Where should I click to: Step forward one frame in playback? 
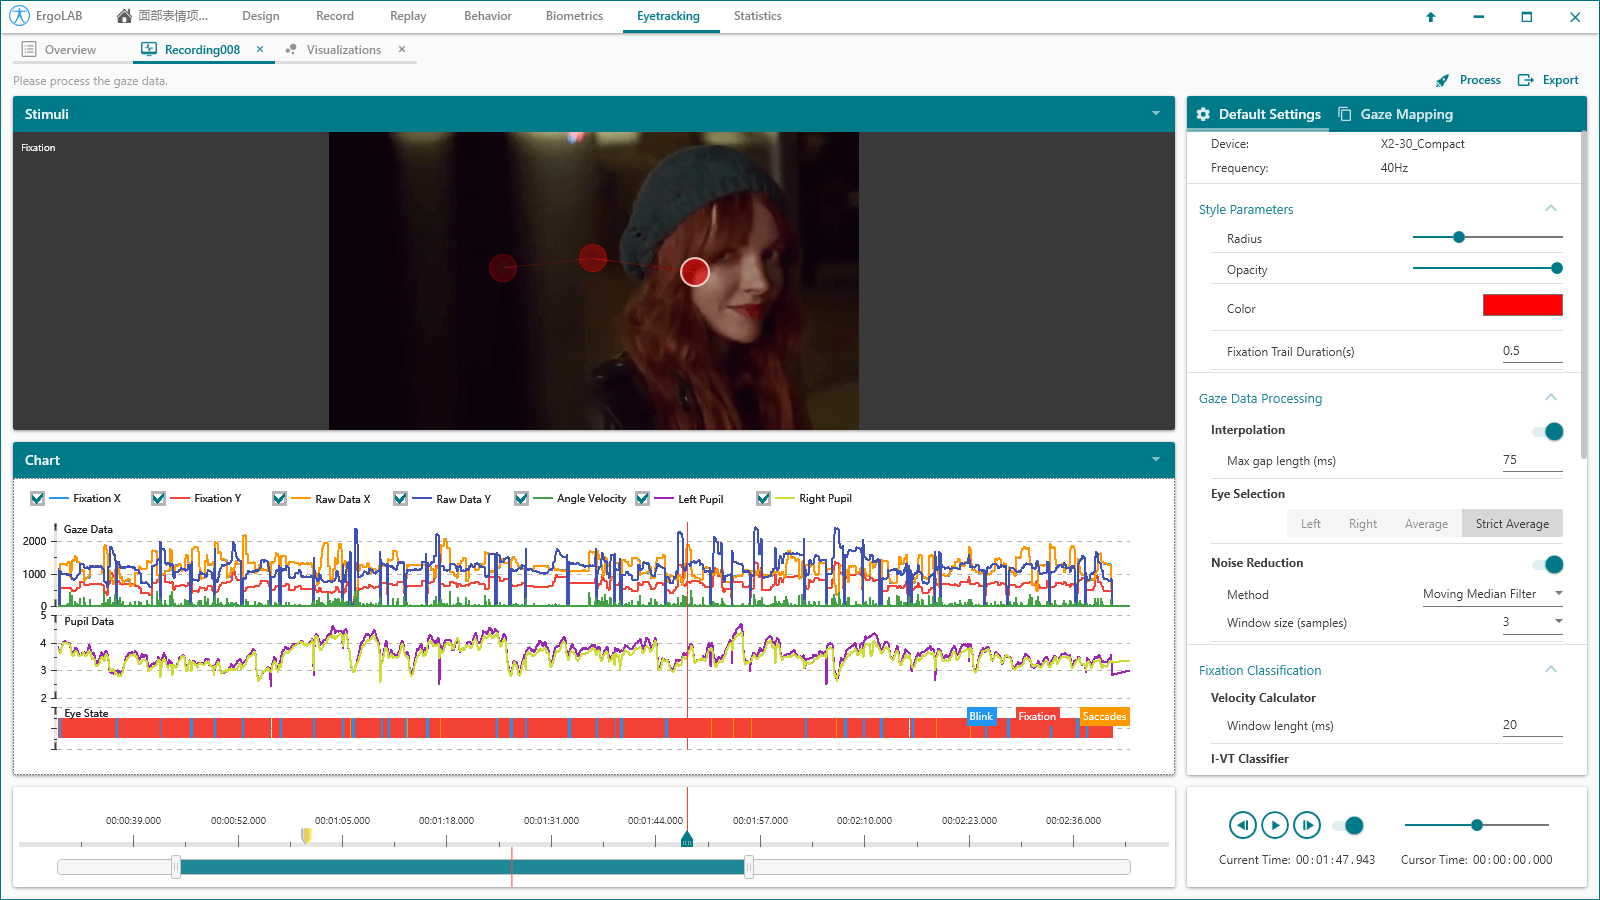1307,825
